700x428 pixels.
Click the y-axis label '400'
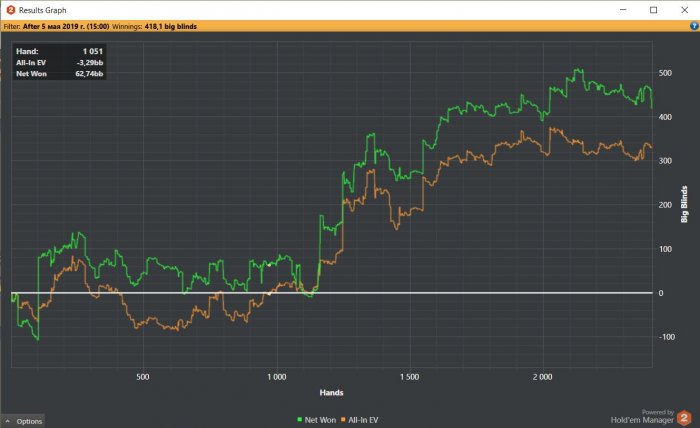tap(665, 117)
